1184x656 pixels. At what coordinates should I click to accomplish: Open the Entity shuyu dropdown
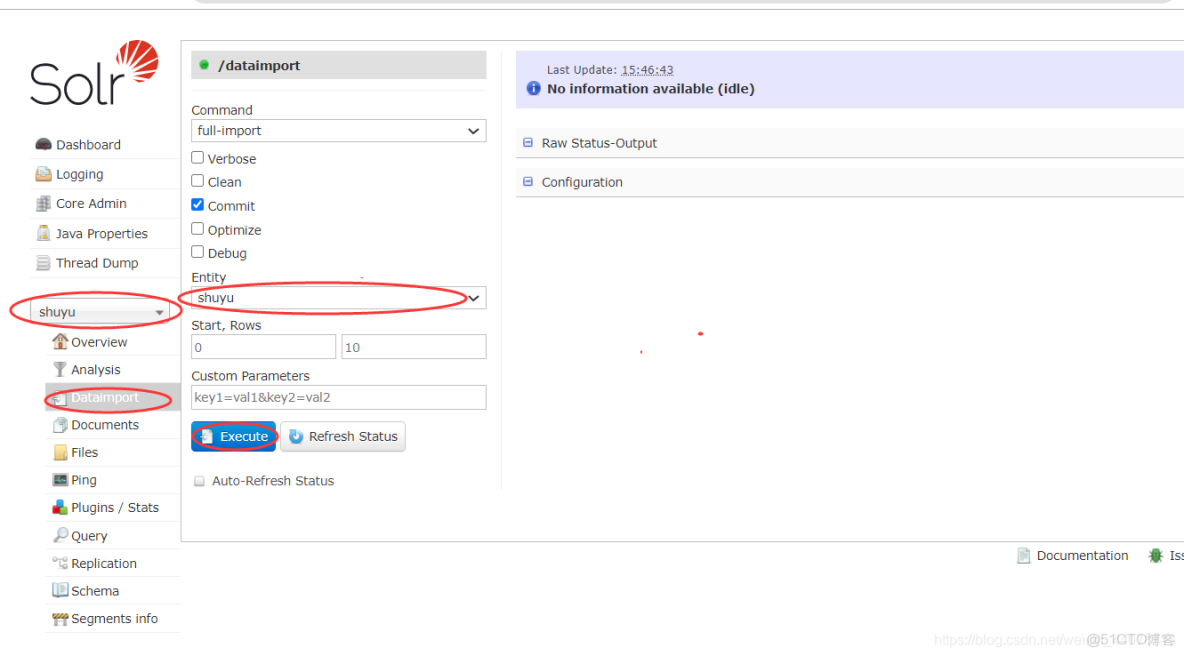338,297
